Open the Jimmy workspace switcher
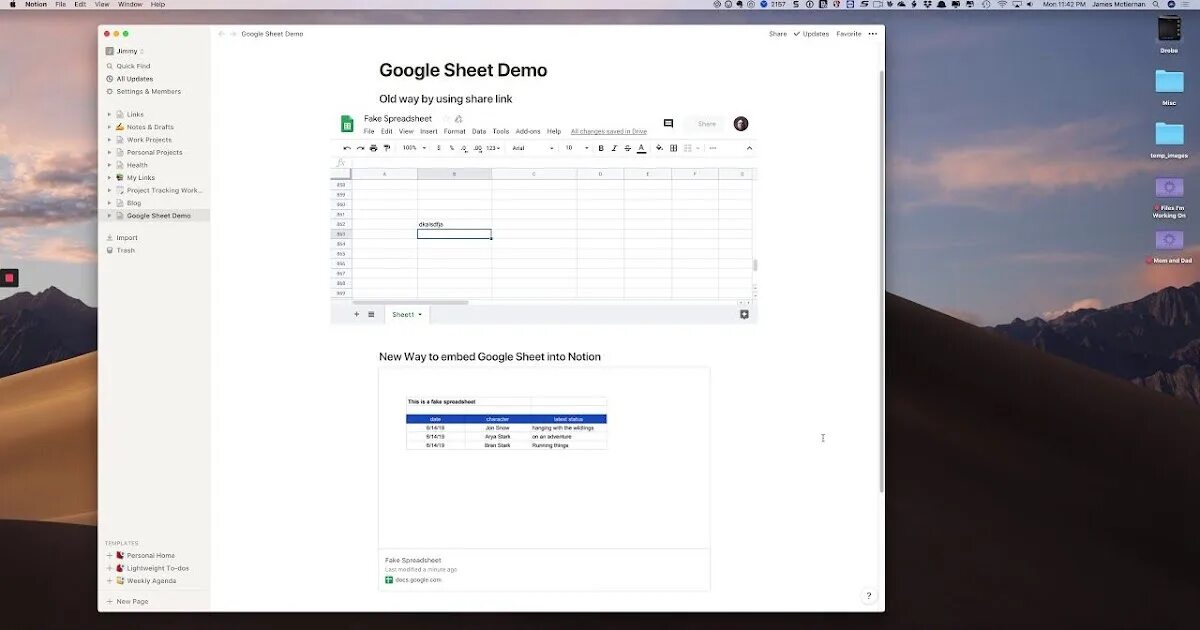The height and width of the screenshot is (630, 1200). (125, 51)
